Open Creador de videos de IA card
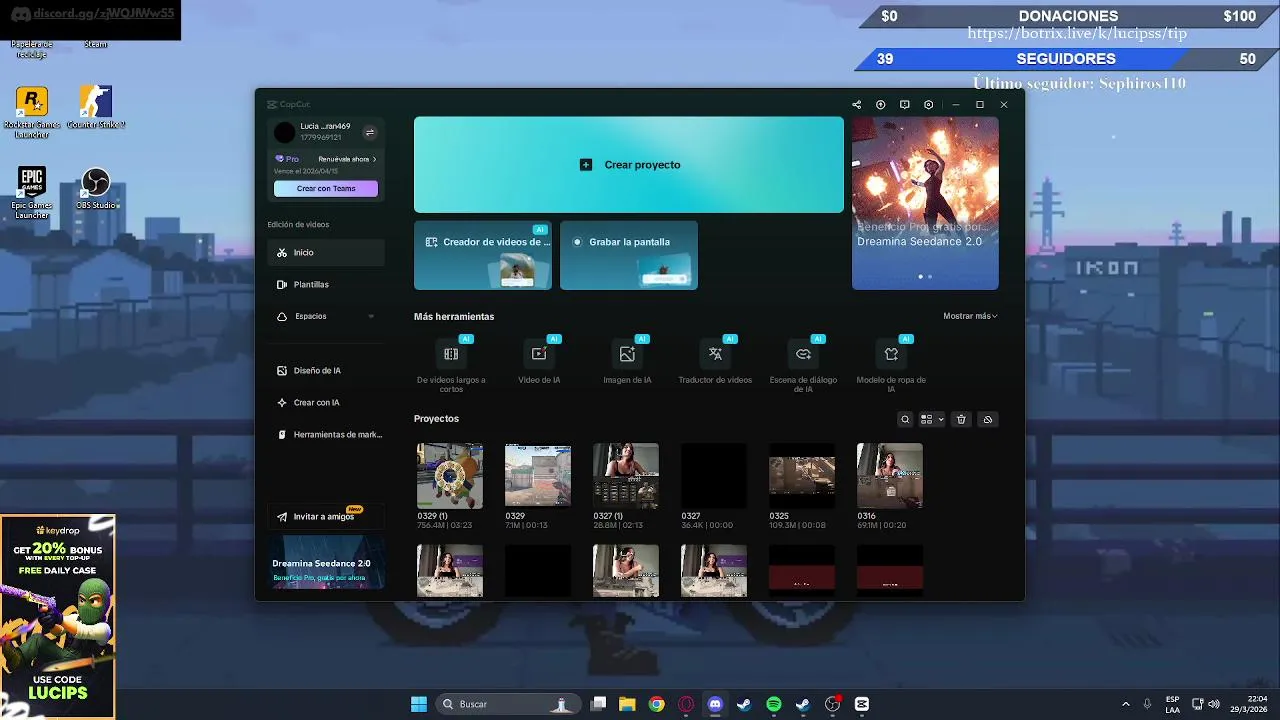The width and height of the screenshot is (1280, 720). tap(483, 255)
